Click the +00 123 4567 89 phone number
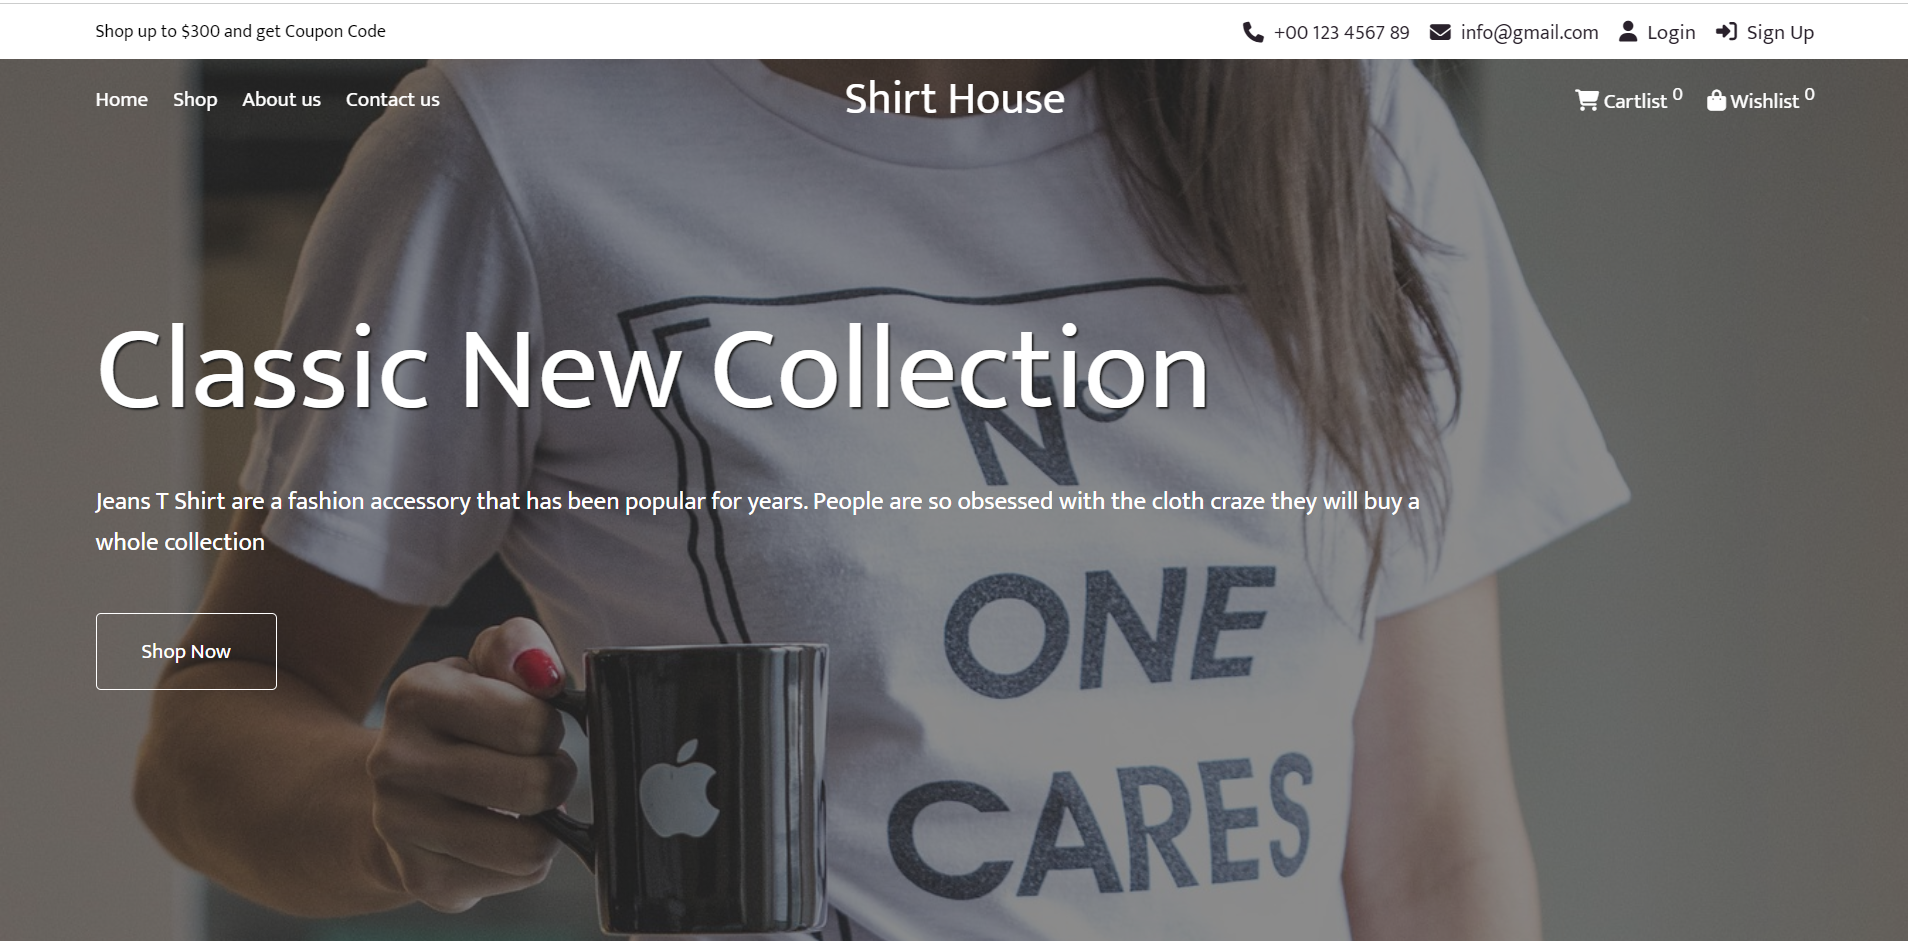This screenshot has width=1908, height=941. (x=1341, y=32)
